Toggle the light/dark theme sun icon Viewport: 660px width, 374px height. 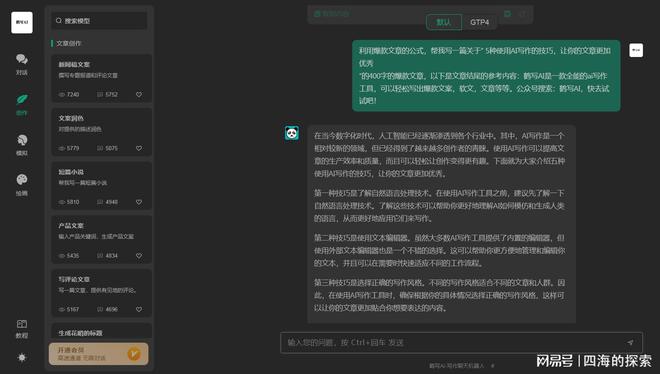[22, 357]
